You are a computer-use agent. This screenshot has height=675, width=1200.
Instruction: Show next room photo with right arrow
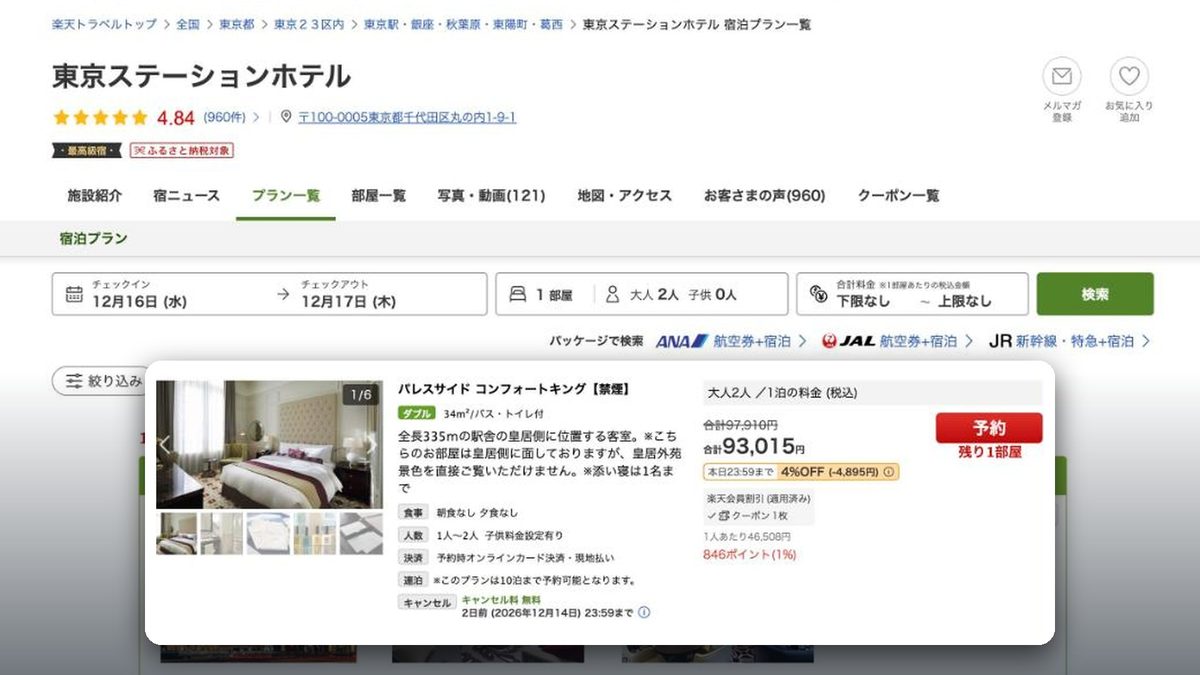point(371,445)
